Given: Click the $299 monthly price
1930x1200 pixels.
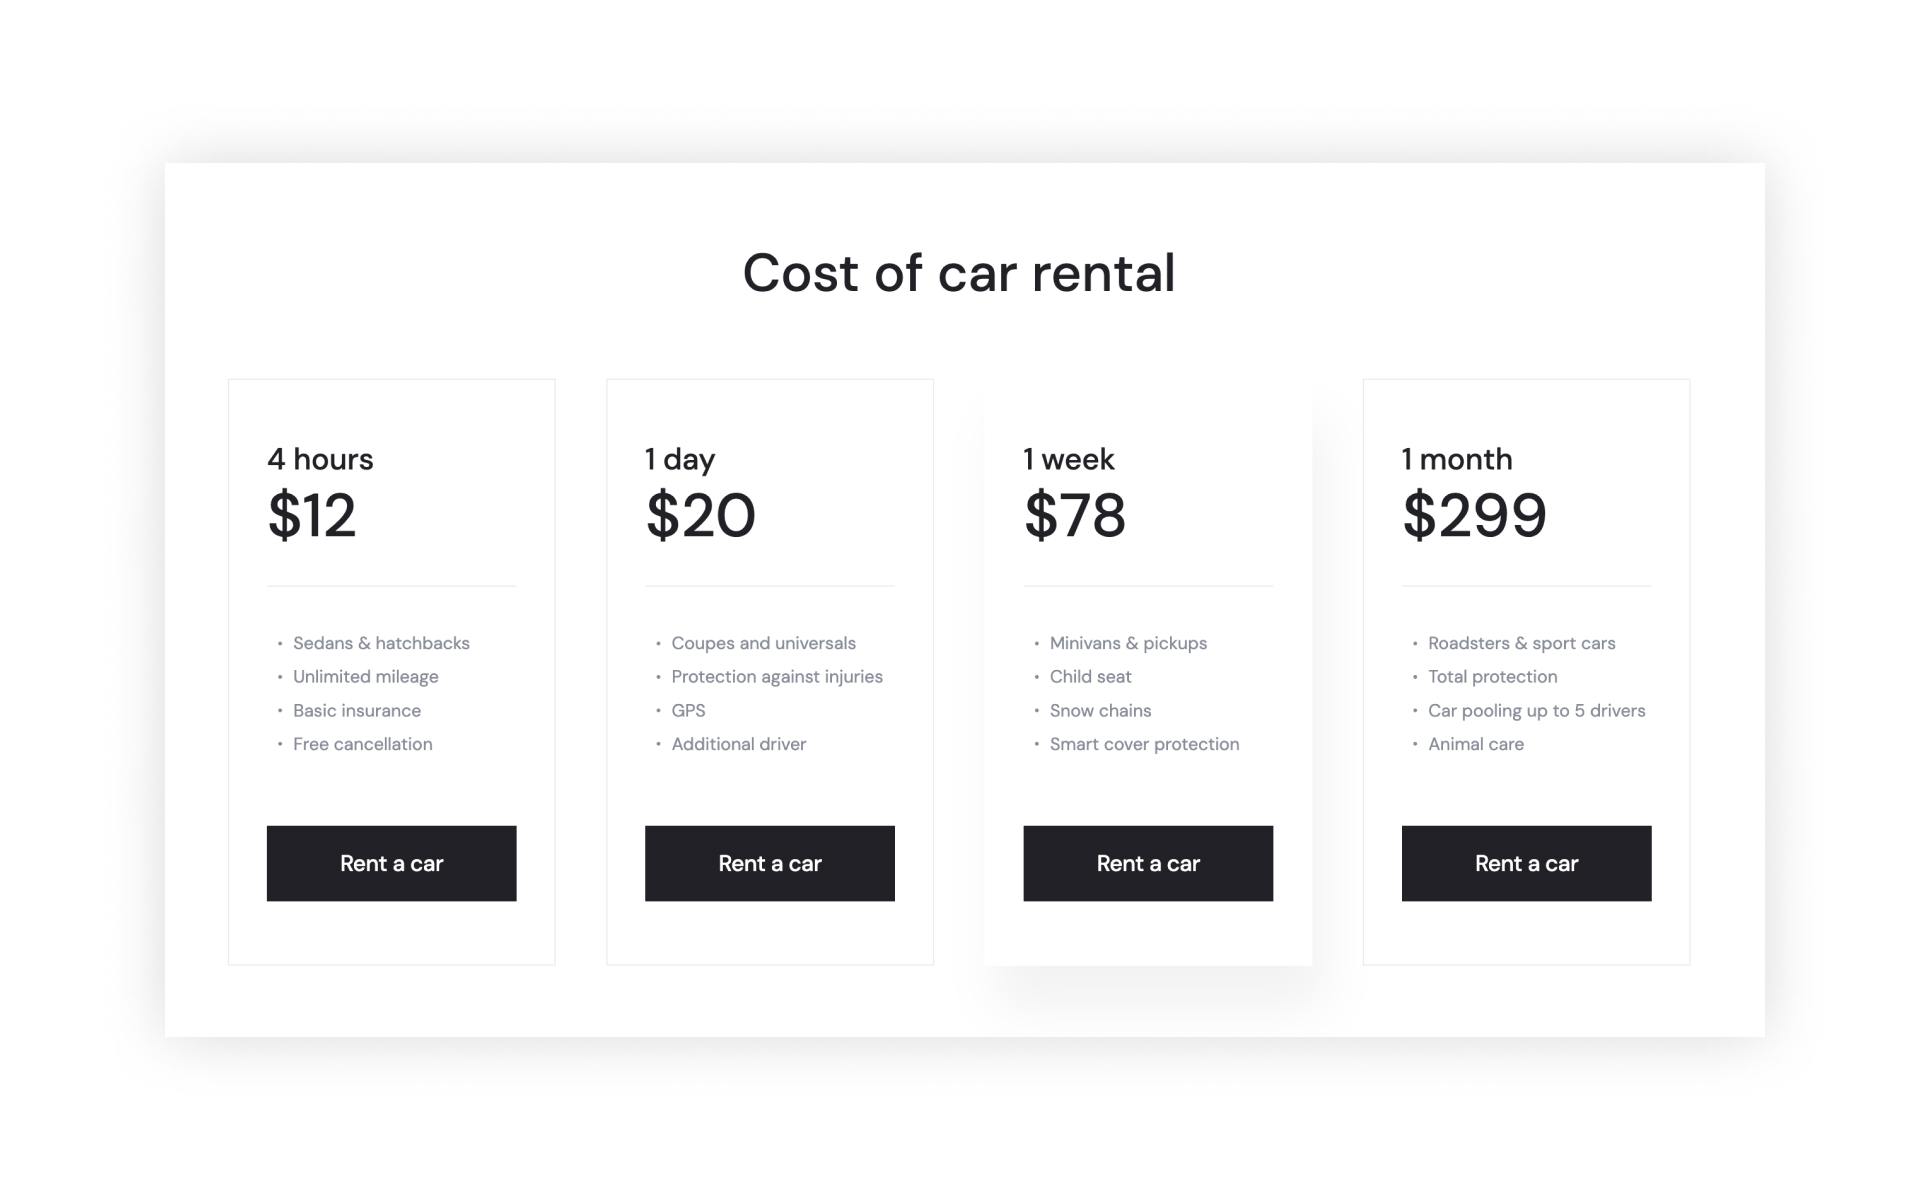Looking at the screenshot, I should coord(1474,516).
